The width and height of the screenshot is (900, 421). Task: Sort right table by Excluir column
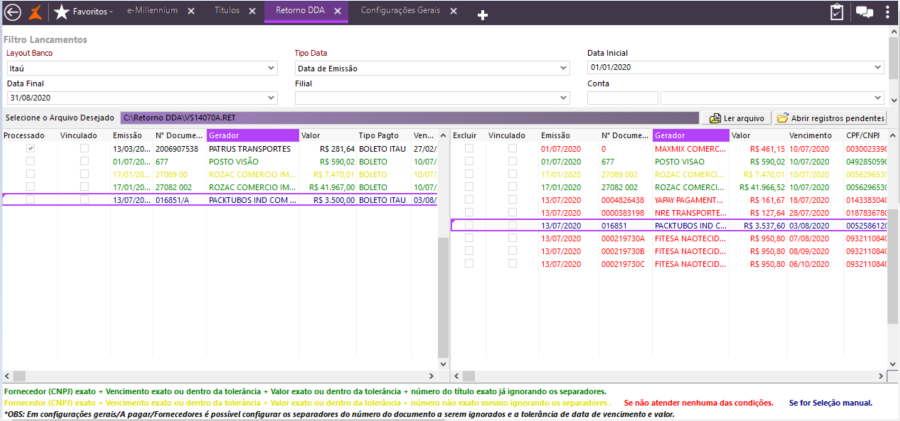(x=468, y=136)
